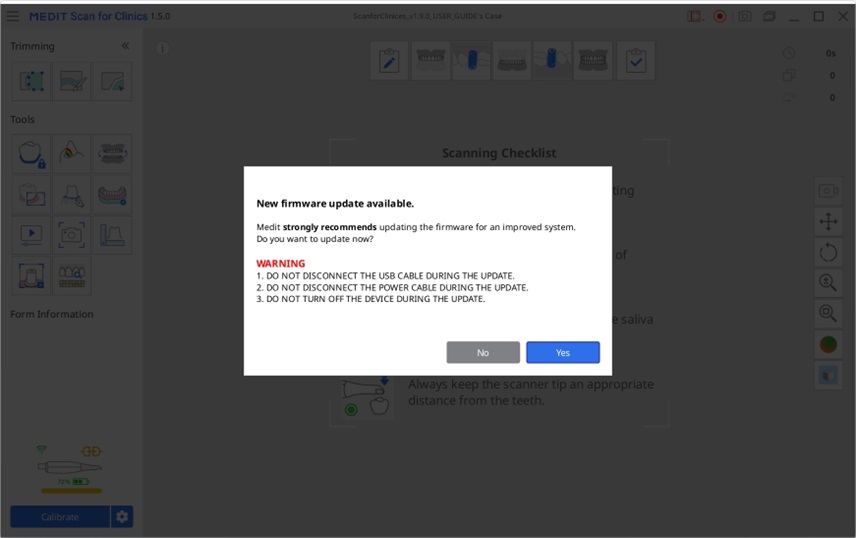Screen dimensions: 856x538
Task: Click the screen capture camera frame tool
Action: point(72,235)
